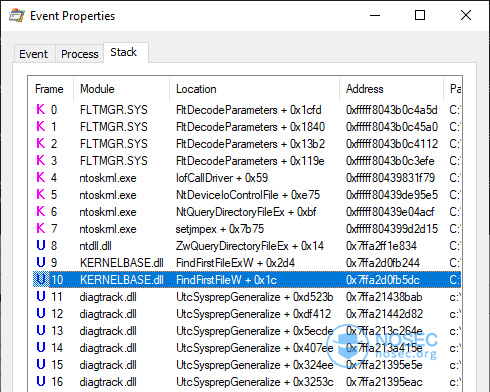Select ntdll.dll module in frame 8
The image size is (490, 392).
tap(96, 246)
